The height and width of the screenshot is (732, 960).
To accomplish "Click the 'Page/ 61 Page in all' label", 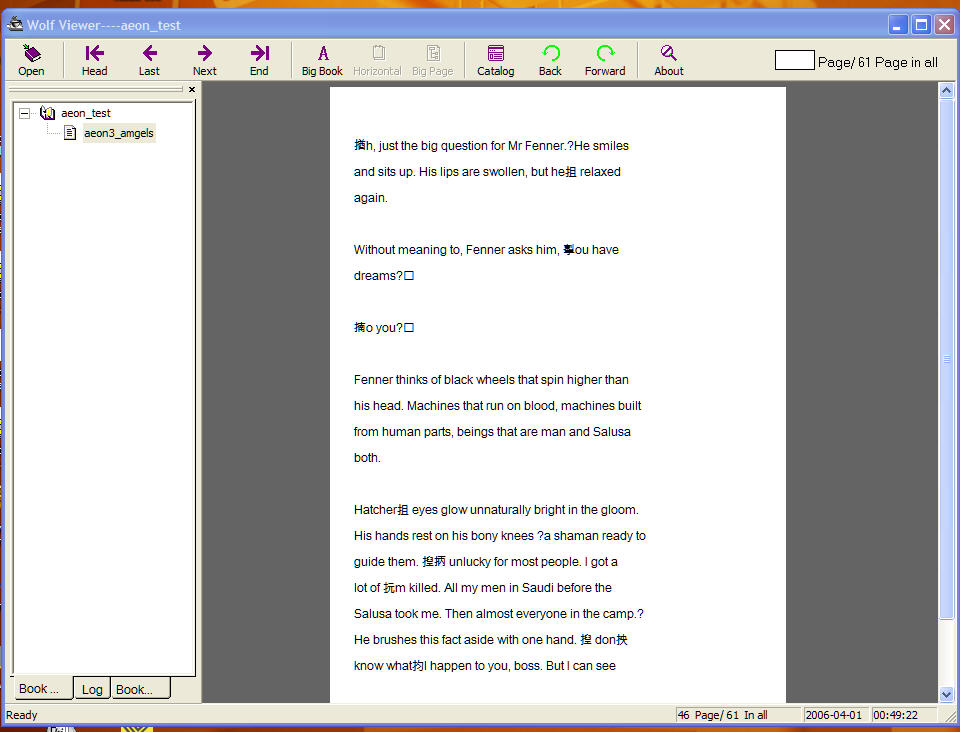I will click(x=877, y=62).
